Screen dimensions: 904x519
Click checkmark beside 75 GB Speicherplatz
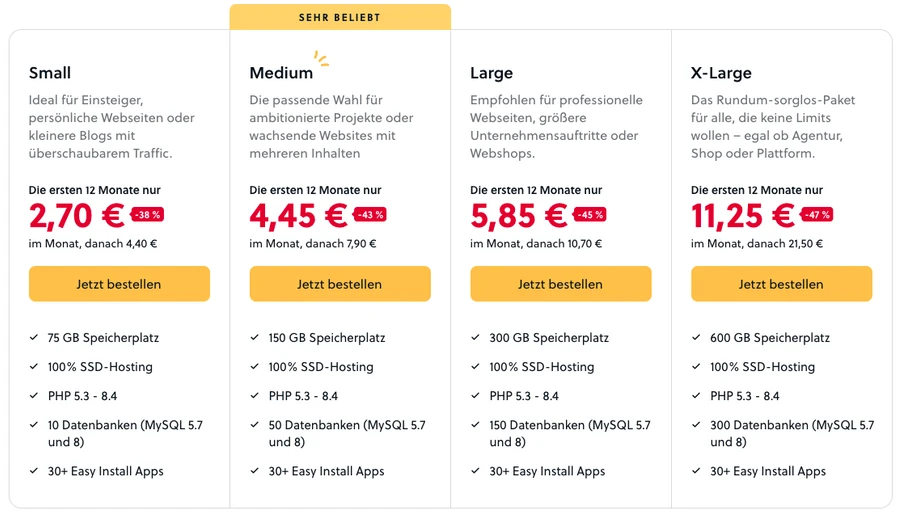(x=34, y=338)
